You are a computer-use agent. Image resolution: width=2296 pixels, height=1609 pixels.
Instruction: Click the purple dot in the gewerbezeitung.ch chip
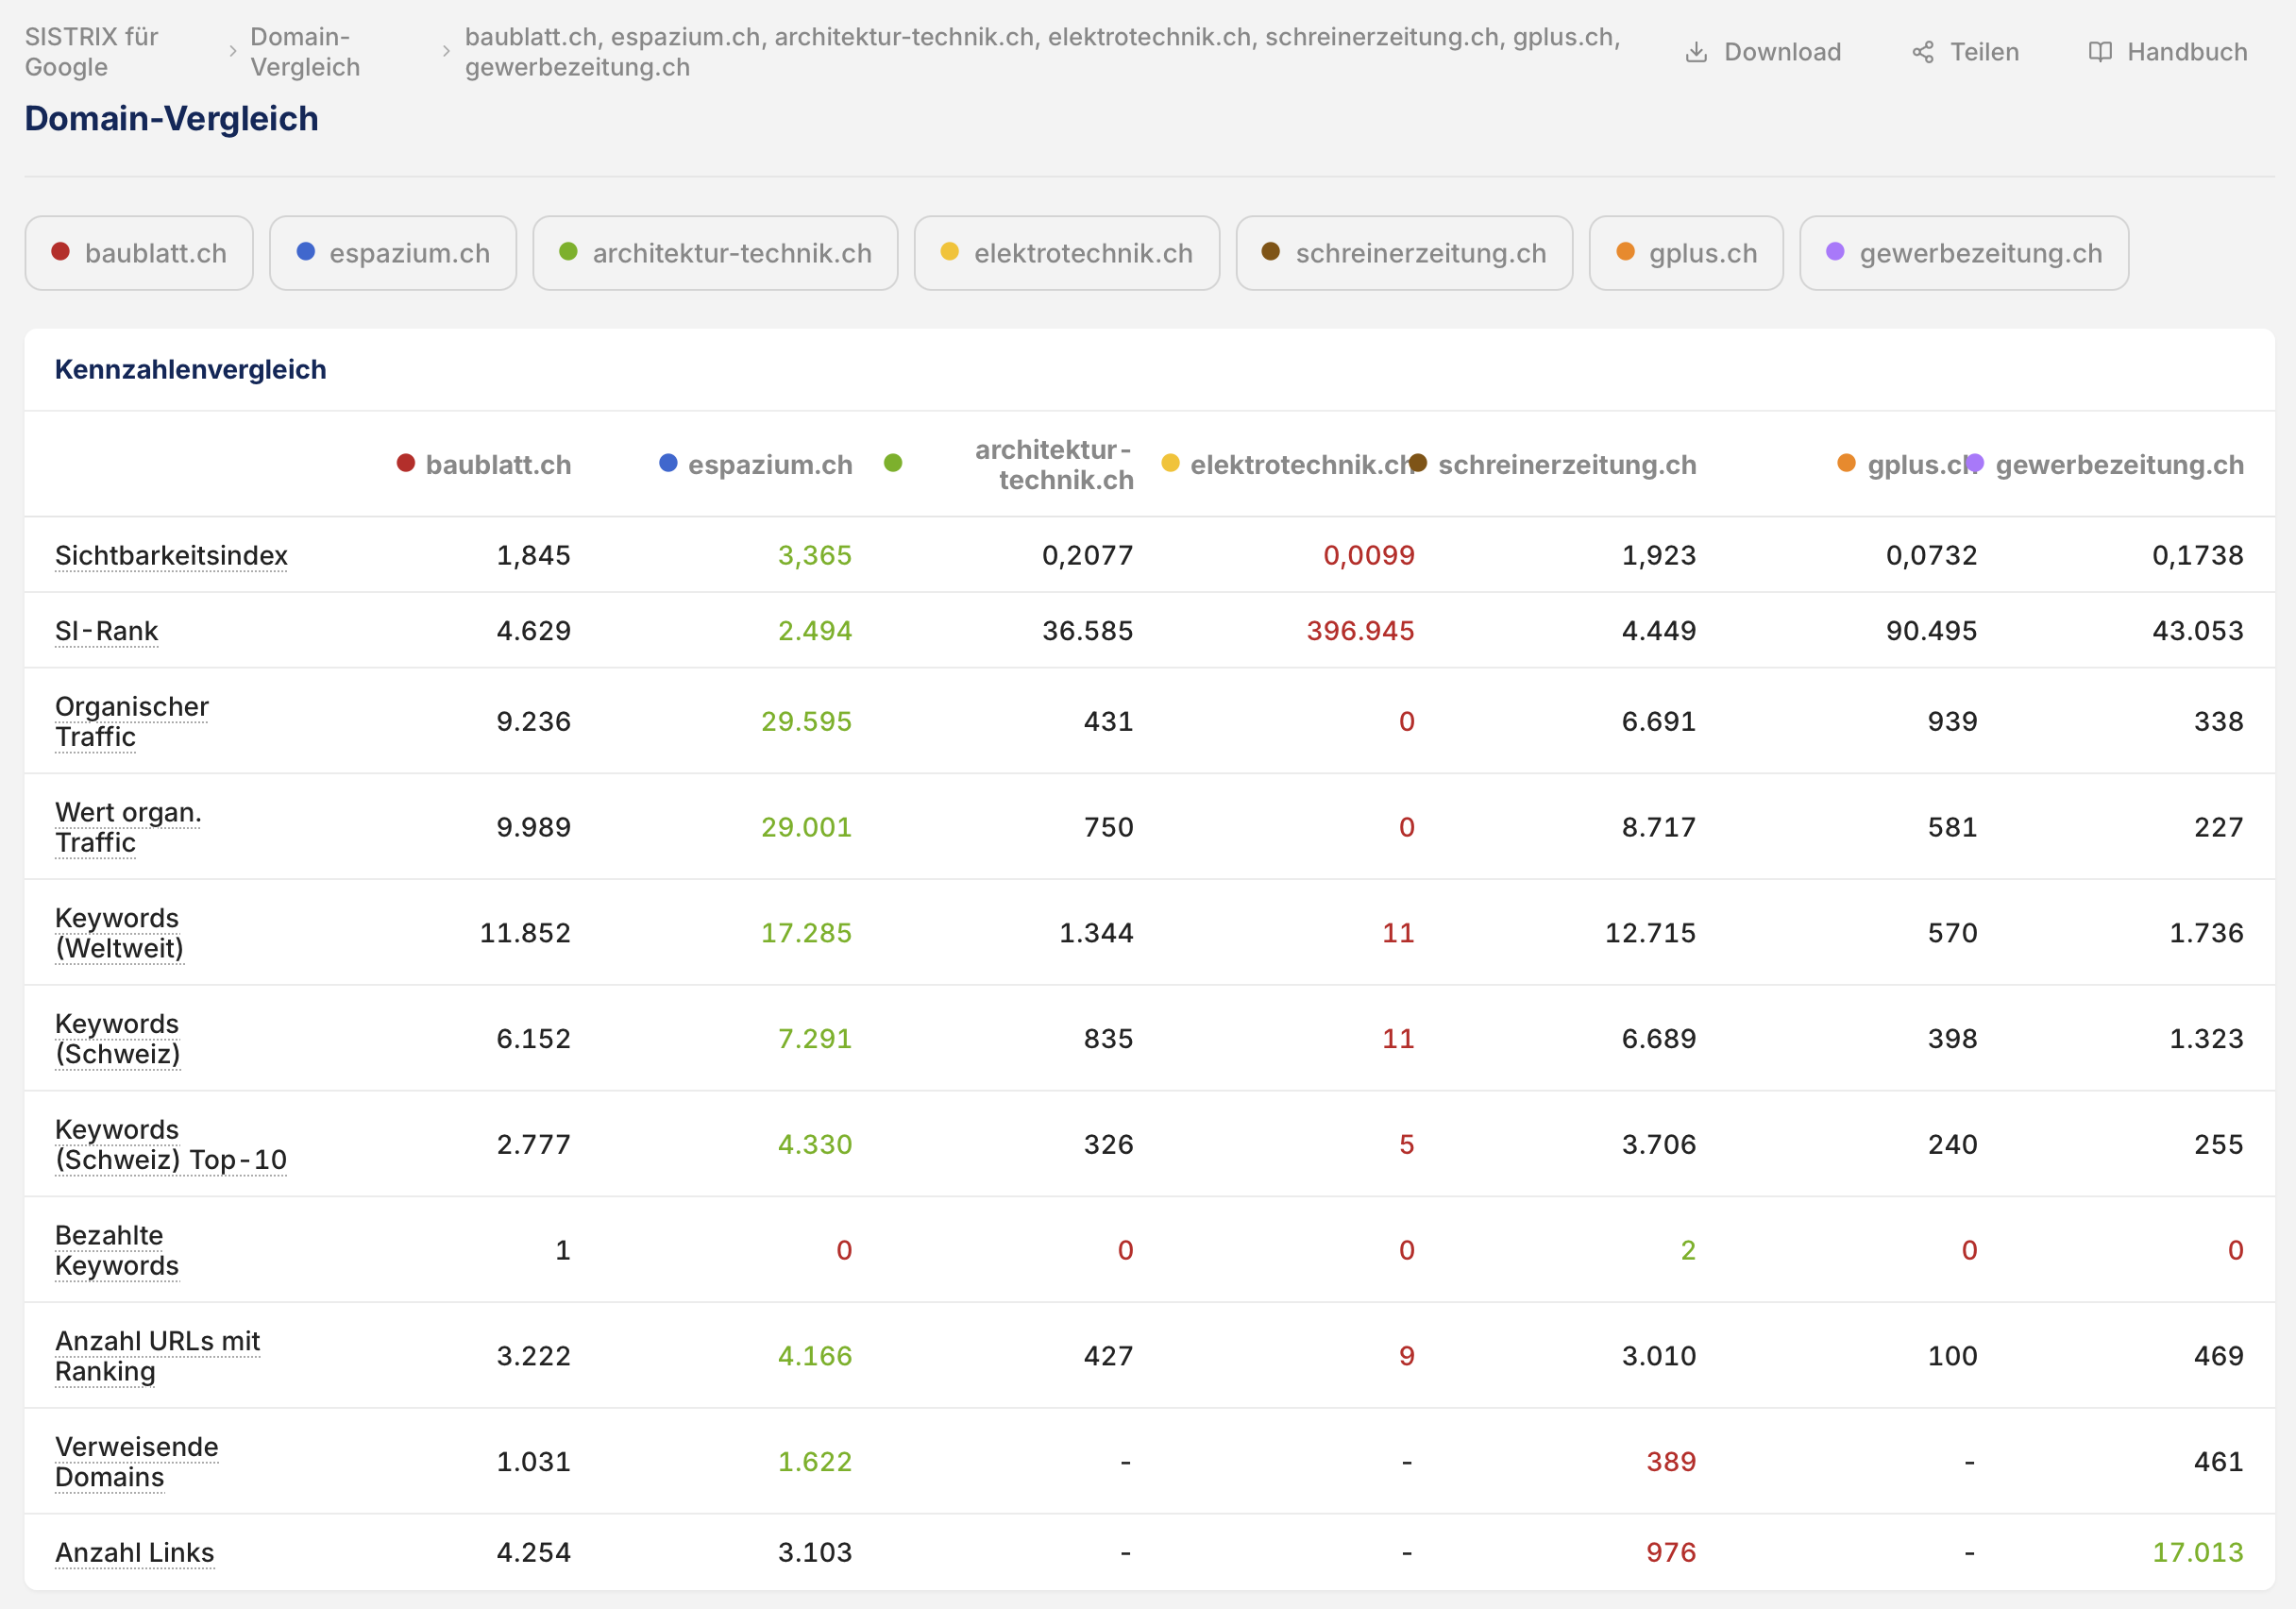(x=1835, y=252)
